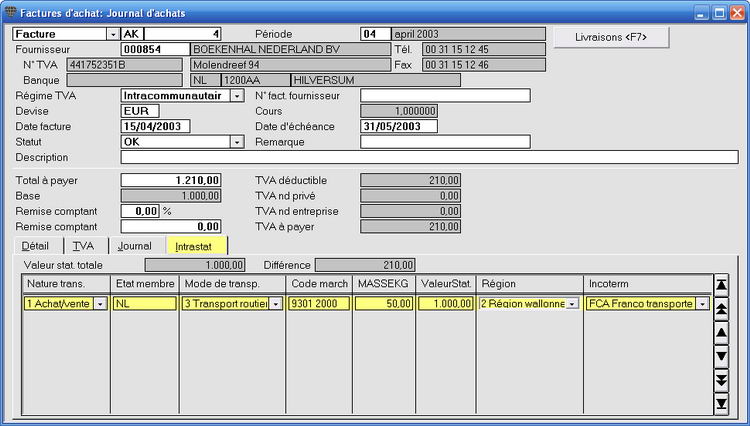Click Code march cell 9301 2000
The image size is (750, 426).
click(319, 304)
